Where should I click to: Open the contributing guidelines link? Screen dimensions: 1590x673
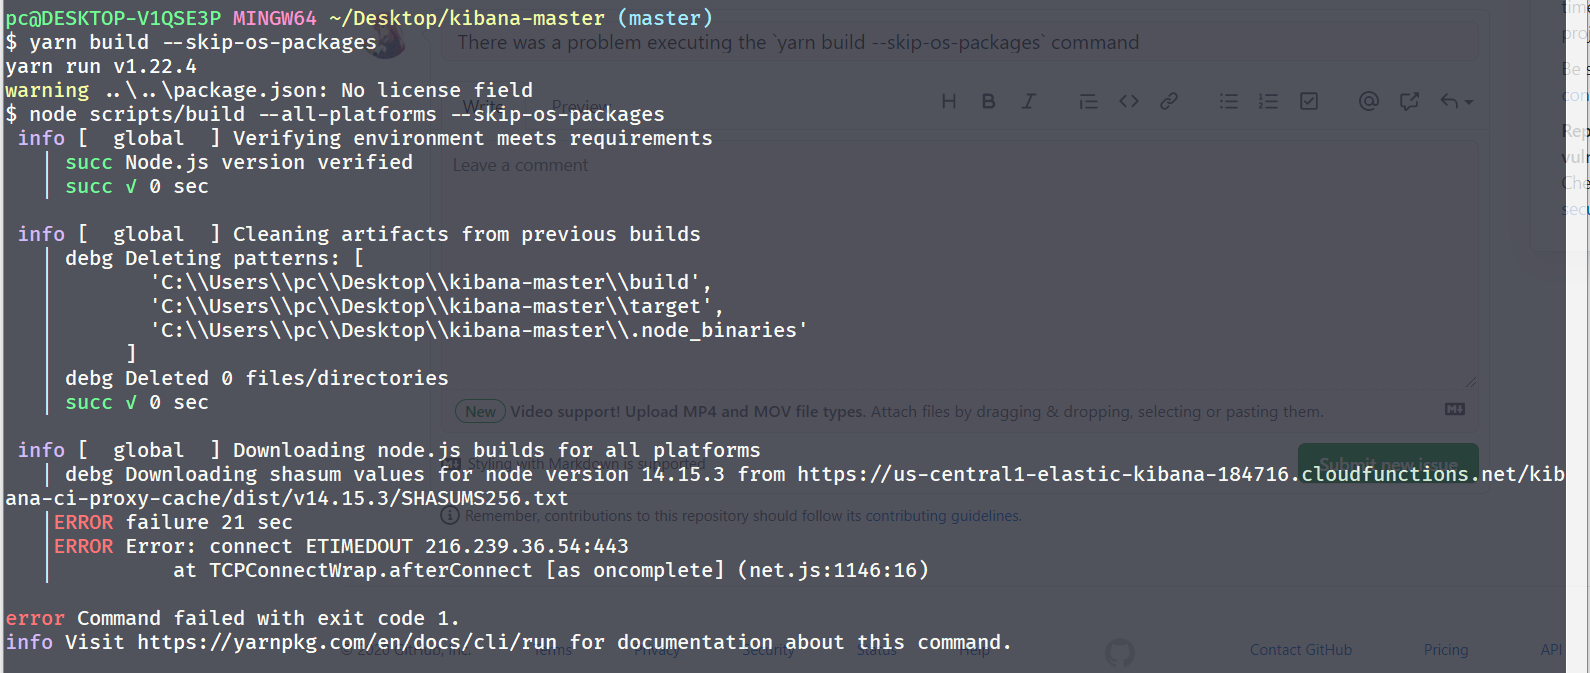pos(941,515)
